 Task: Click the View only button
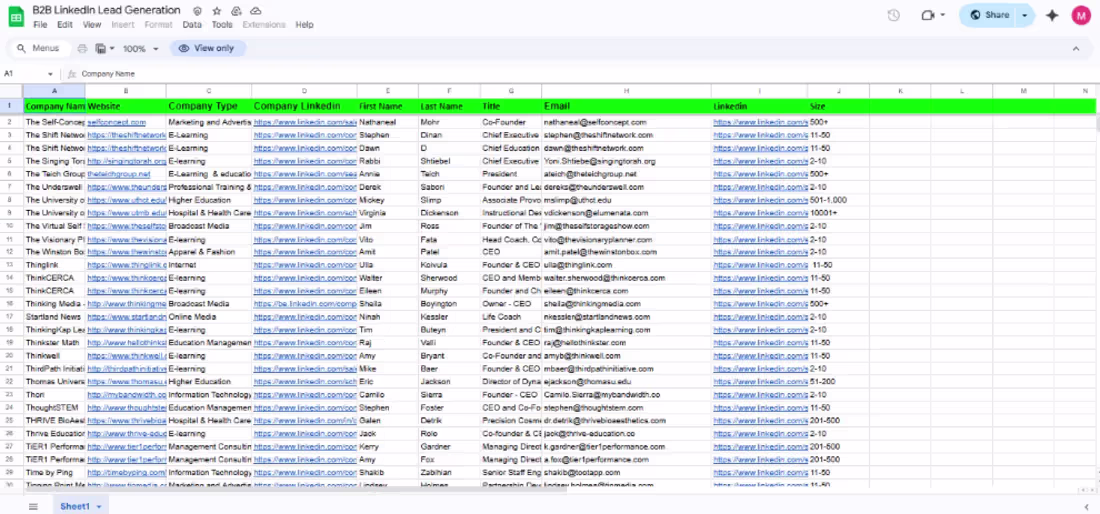point(208,48)
